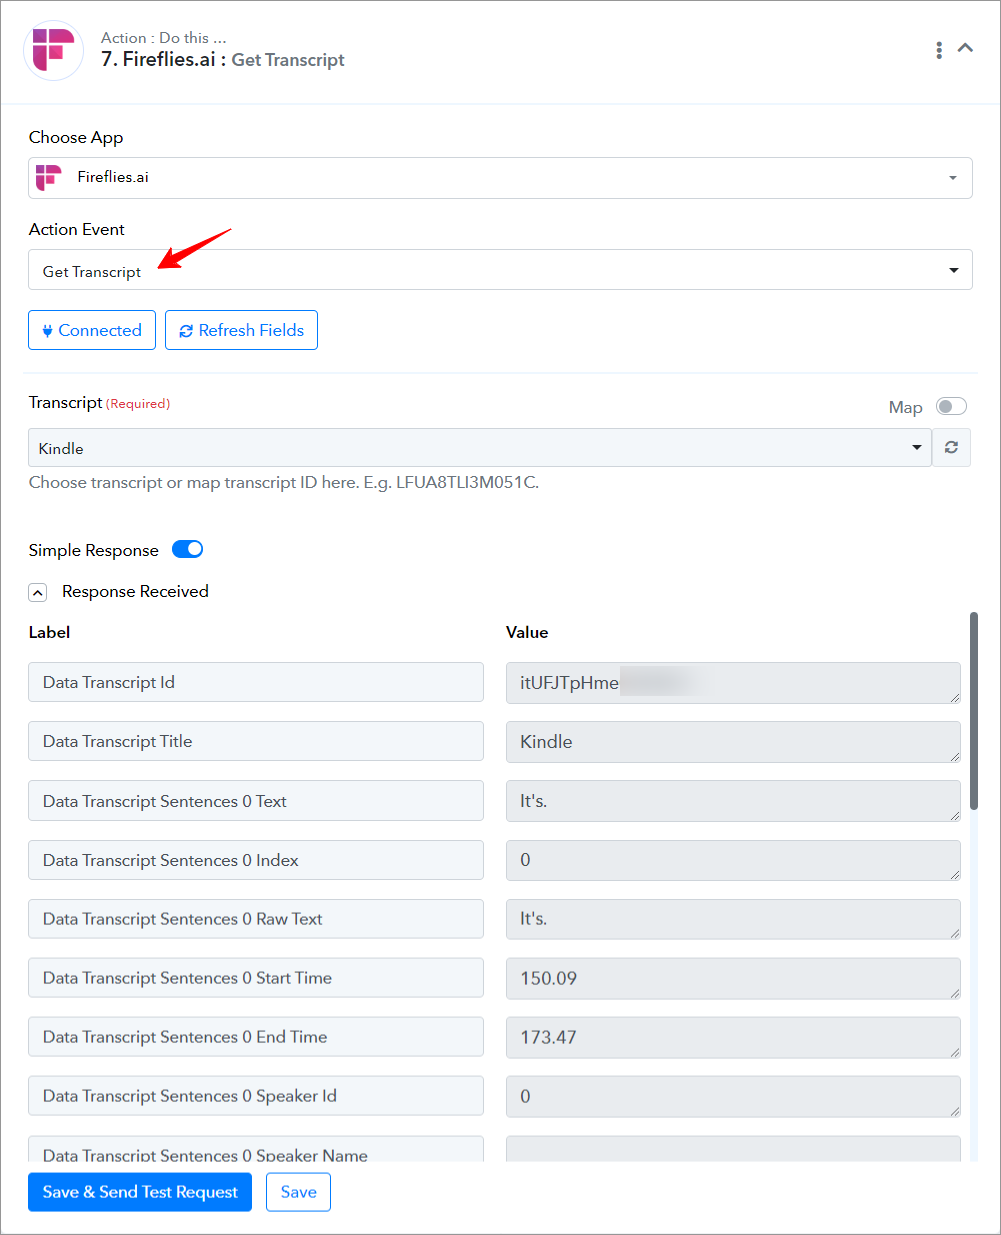Click the Sentences 0 Start Time label field
This screenshot has height=1235, width=1001.
(x=256, y=978)
